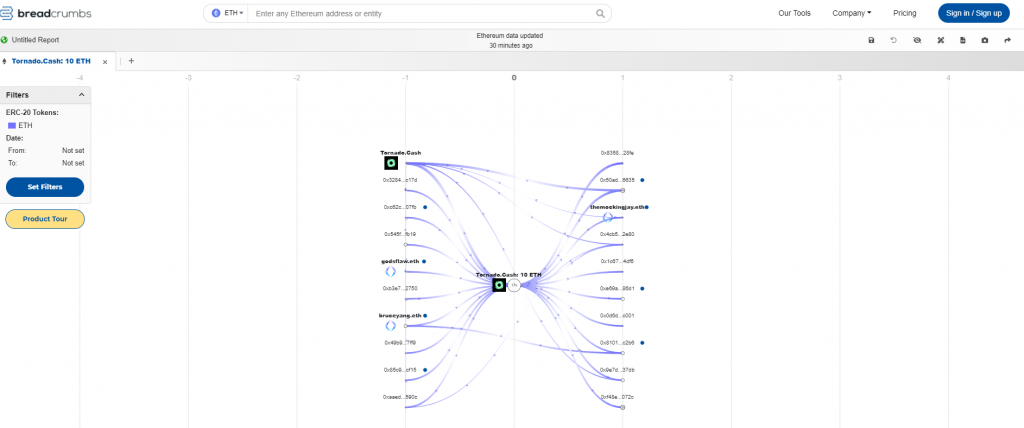This screenshot has height=428, width=1024.
Task: Select address node 0x49b9...7ff9
Action: (x=400, y=342)
